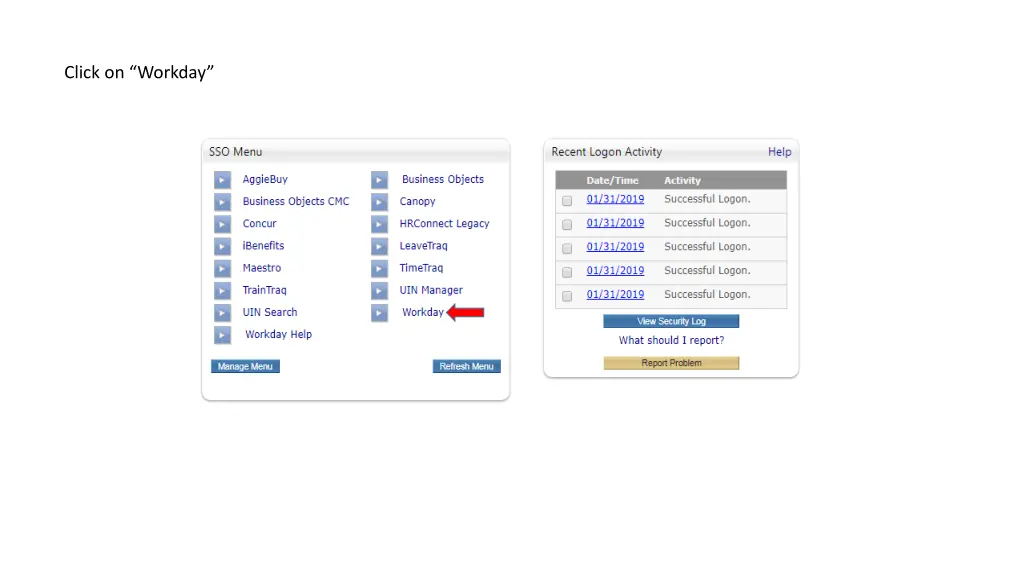Click the Workday link
Screen dimensions: 1024x576
click(423, 312)
